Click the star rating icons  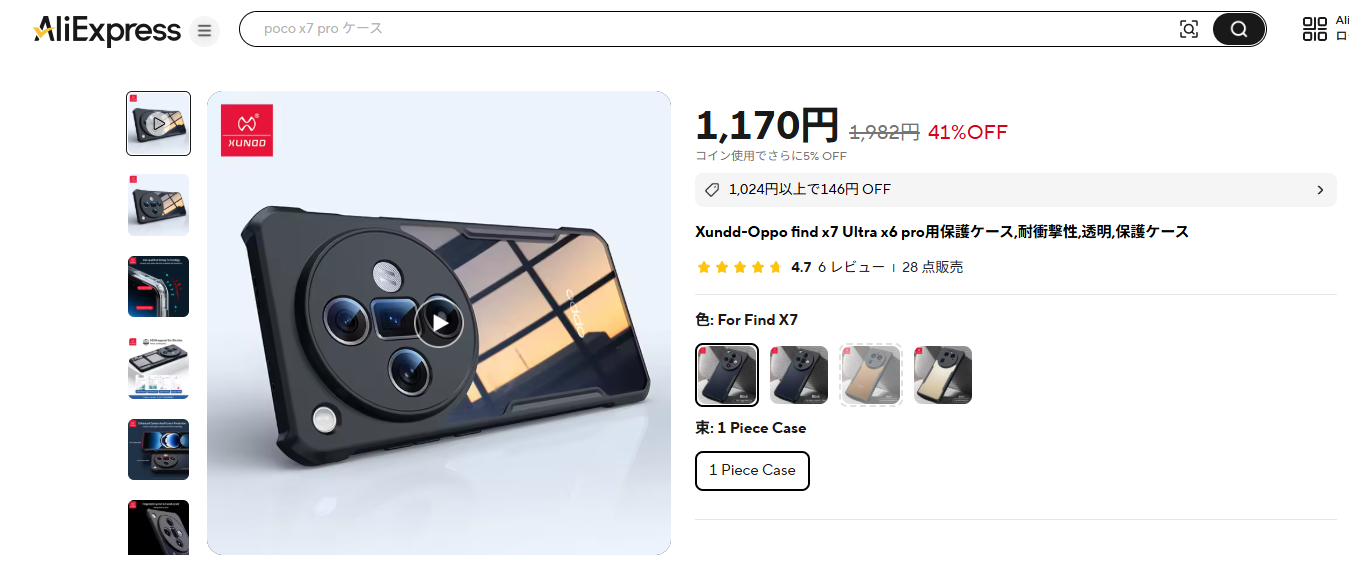[740, 267]
